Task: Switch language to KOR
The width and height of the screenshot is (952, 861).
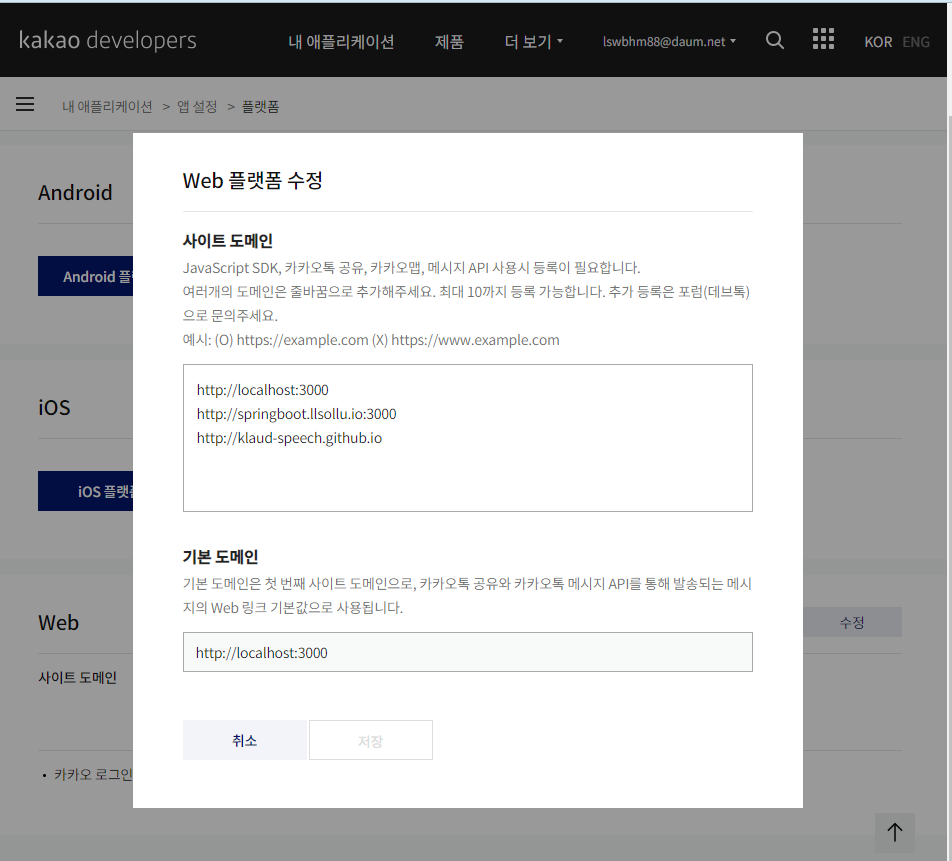Action: point(878,42)
